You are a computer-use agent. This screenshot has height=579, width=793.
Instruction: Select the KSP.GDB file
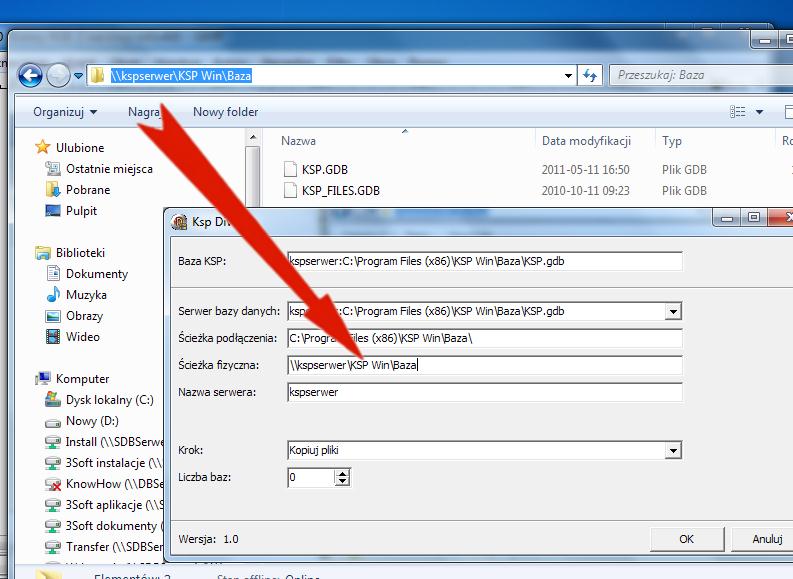(325, 169)
